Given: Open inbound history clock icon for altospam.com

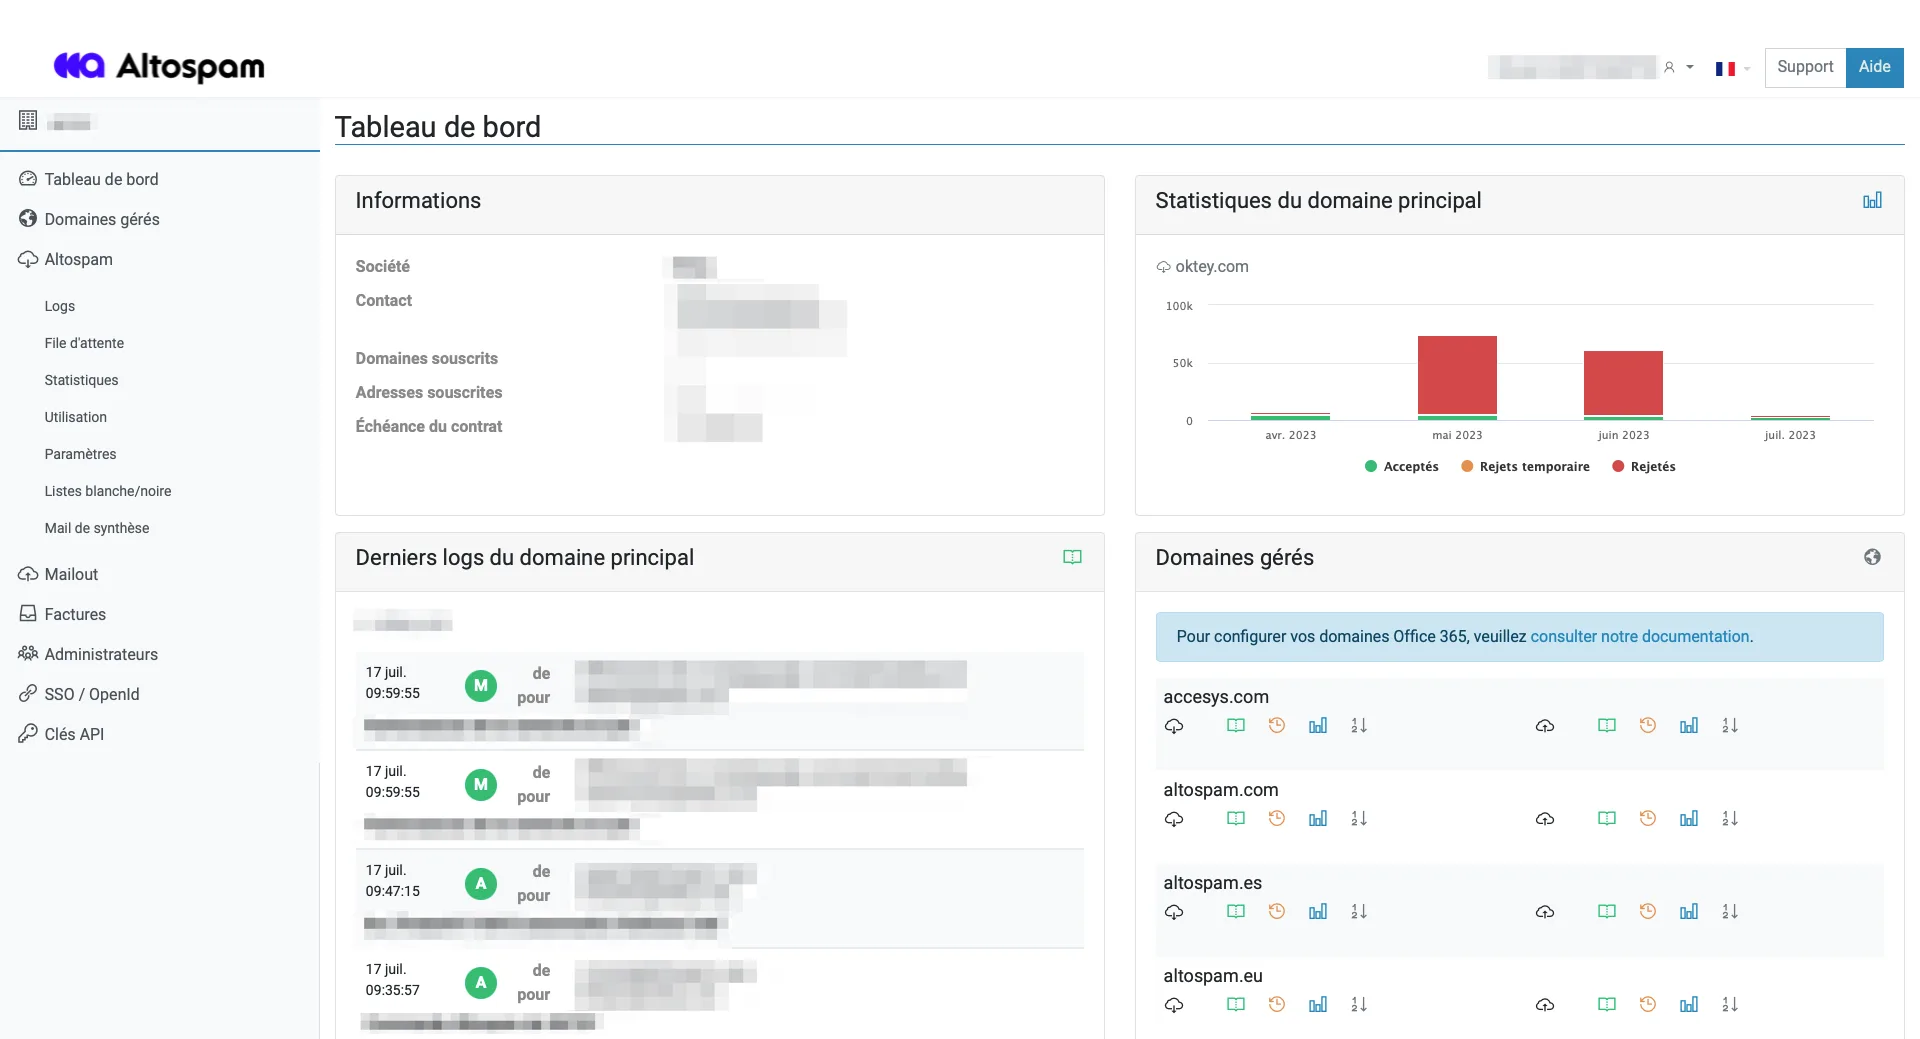Looking at the screenshot, I should click(1277, 819).
